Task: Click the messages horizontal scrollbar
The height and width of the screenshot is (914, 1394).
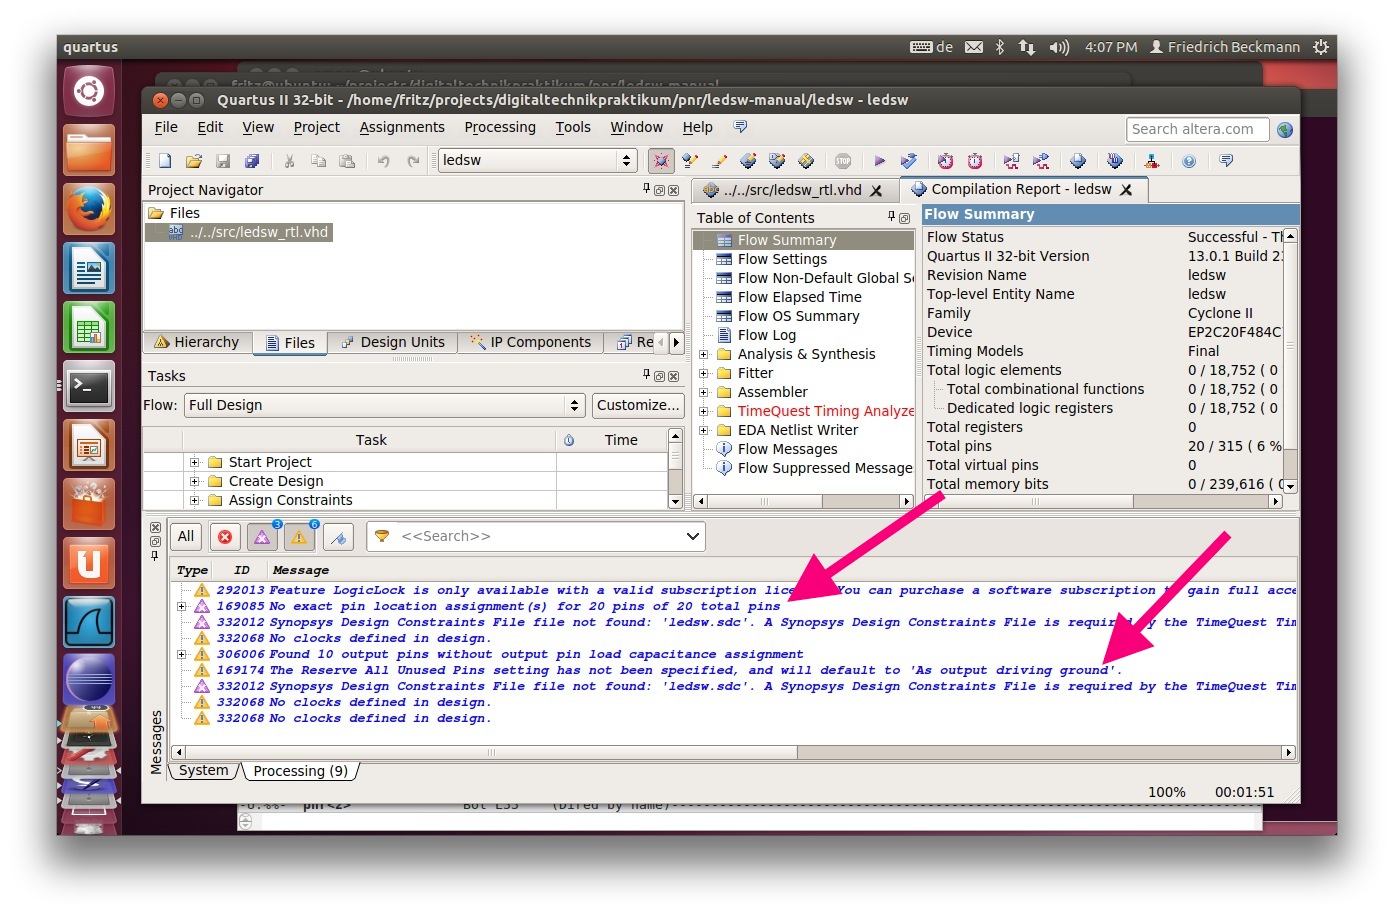Action: coord(490,752)
